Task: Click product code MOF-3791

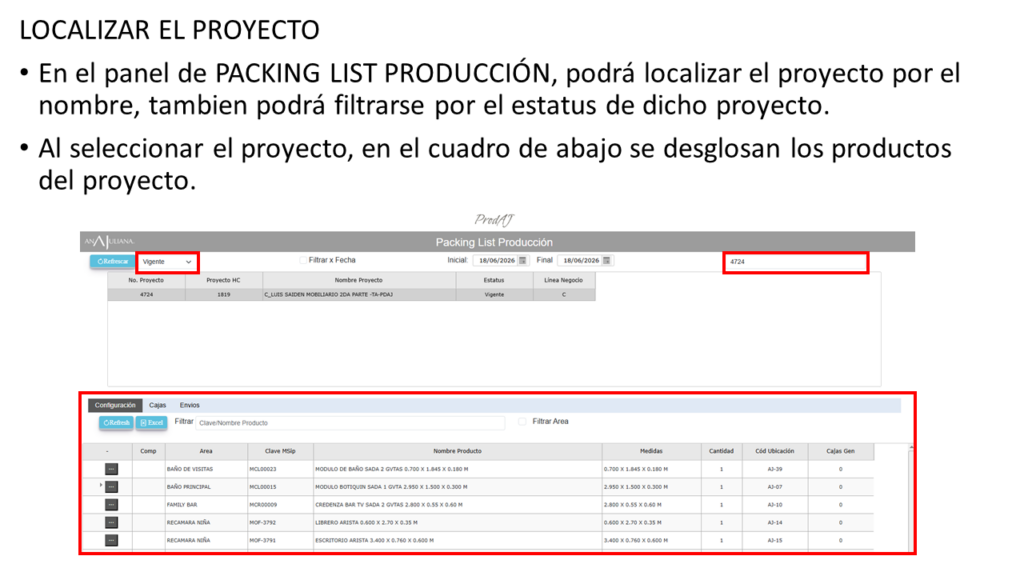Action: (x=263, y=541)
